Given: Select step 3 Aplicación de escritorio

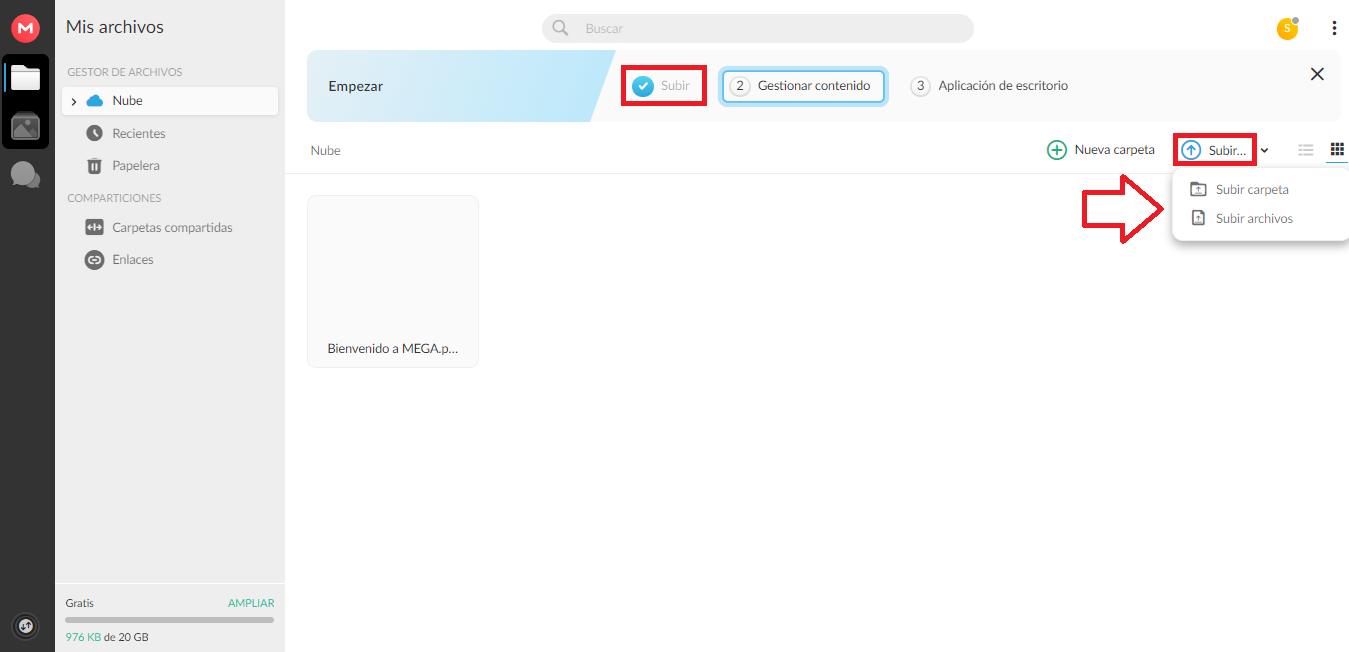Looking at the screenshot, I should pyautogui.click(x=990, y=86).
